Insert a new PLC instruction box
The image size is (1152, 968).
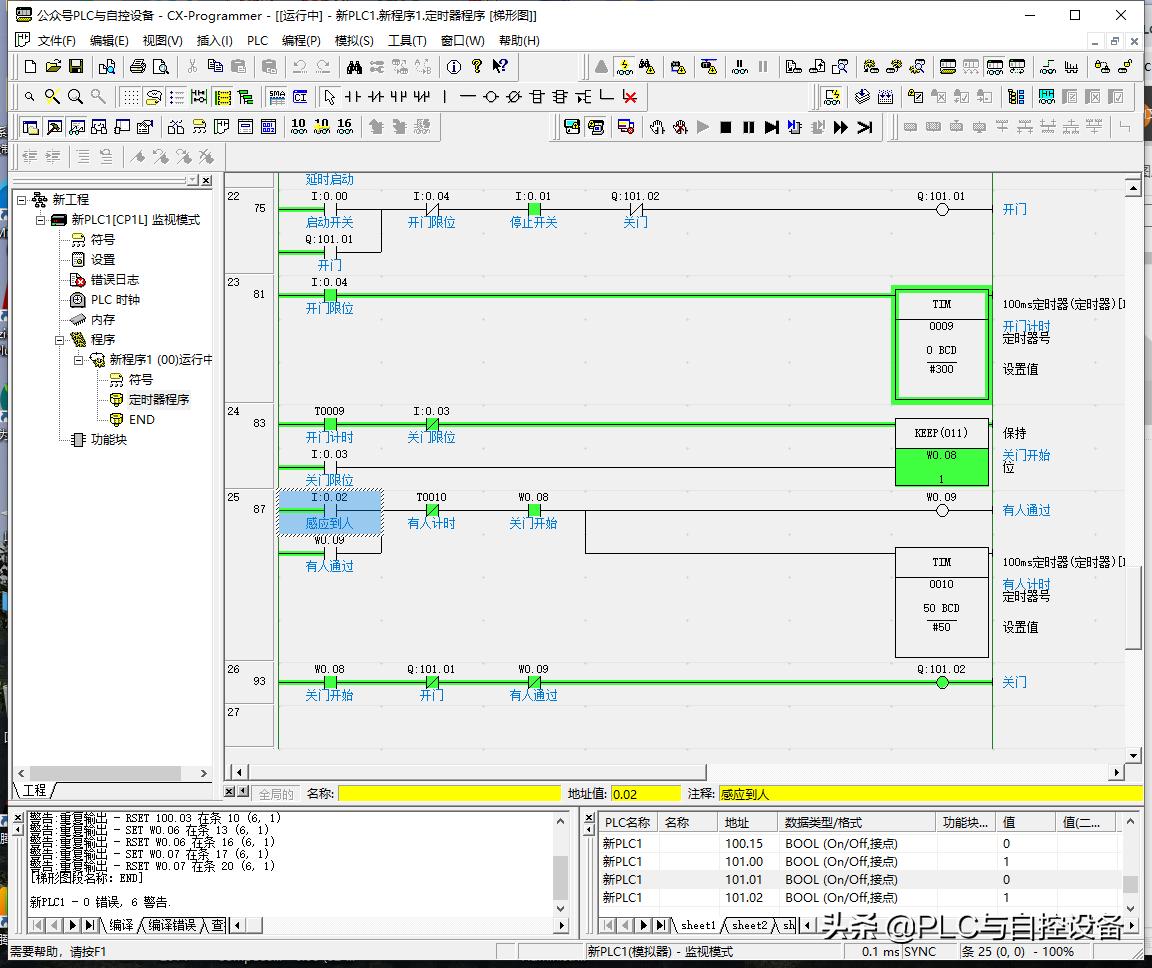pyautogui.click(x=537, y=96)
